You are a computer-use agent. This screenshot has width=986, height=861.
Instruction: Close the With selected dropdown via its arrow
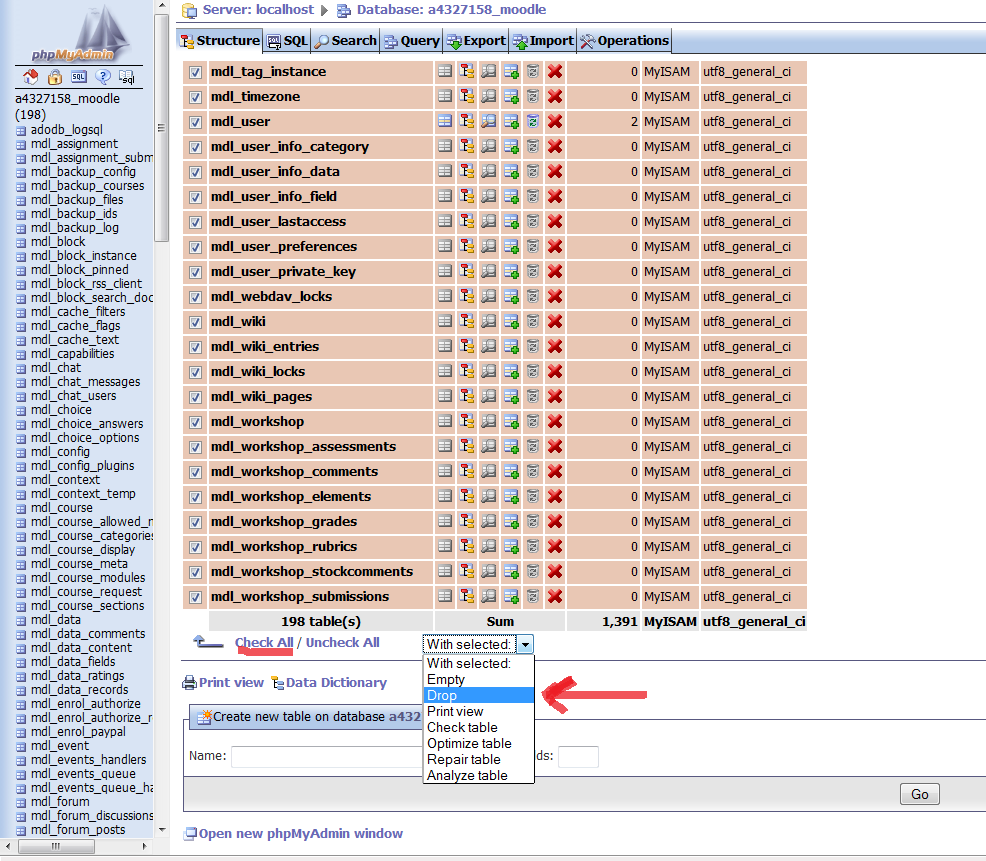[x=525, y=644]
